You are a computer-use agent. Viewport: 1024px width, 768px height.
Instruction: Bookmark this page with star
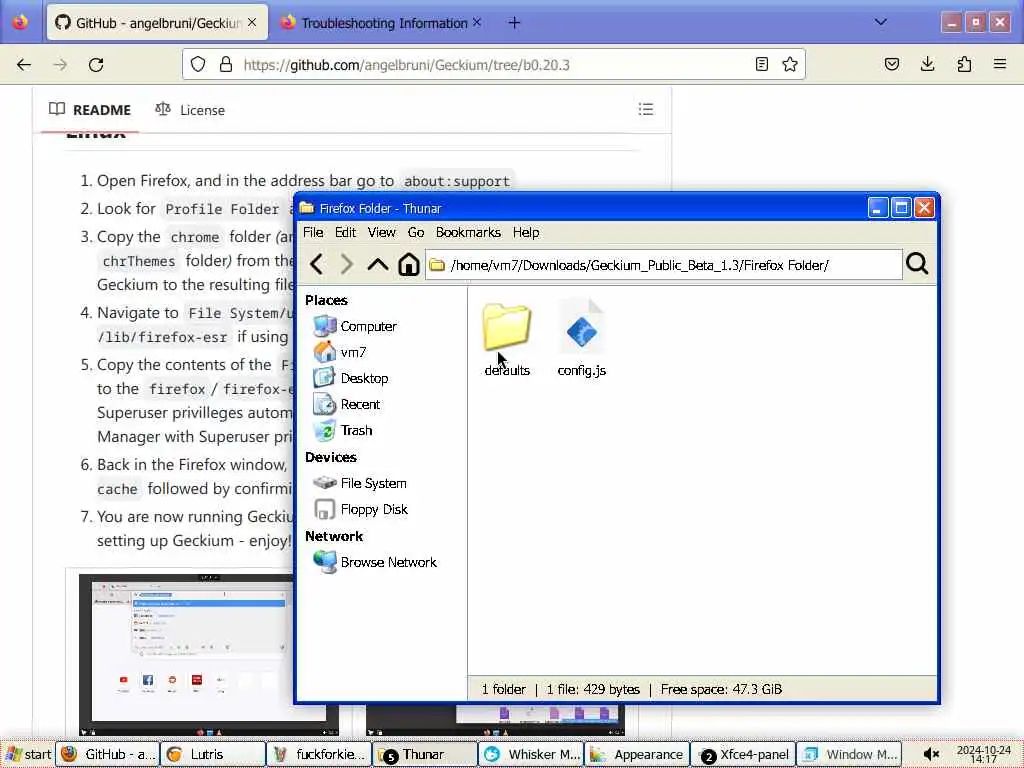790,64
